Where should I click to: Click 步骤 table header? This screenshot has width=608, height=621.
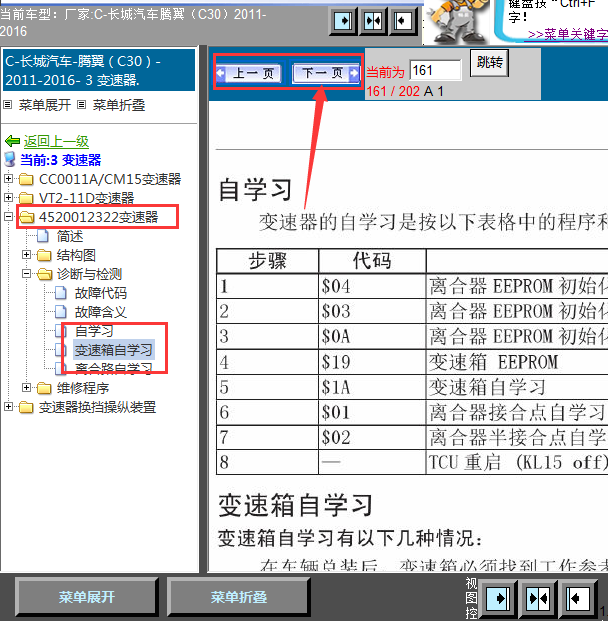[267, 261]
